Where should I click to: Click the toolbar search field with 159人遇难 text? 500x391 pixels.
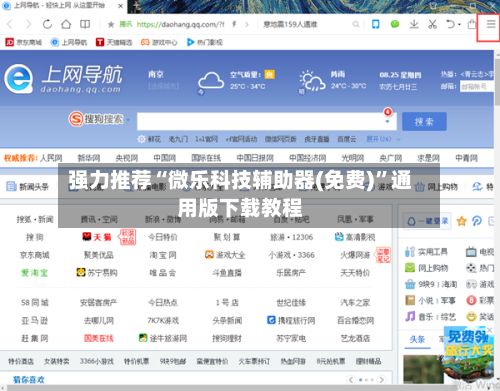tap(290, 24)
